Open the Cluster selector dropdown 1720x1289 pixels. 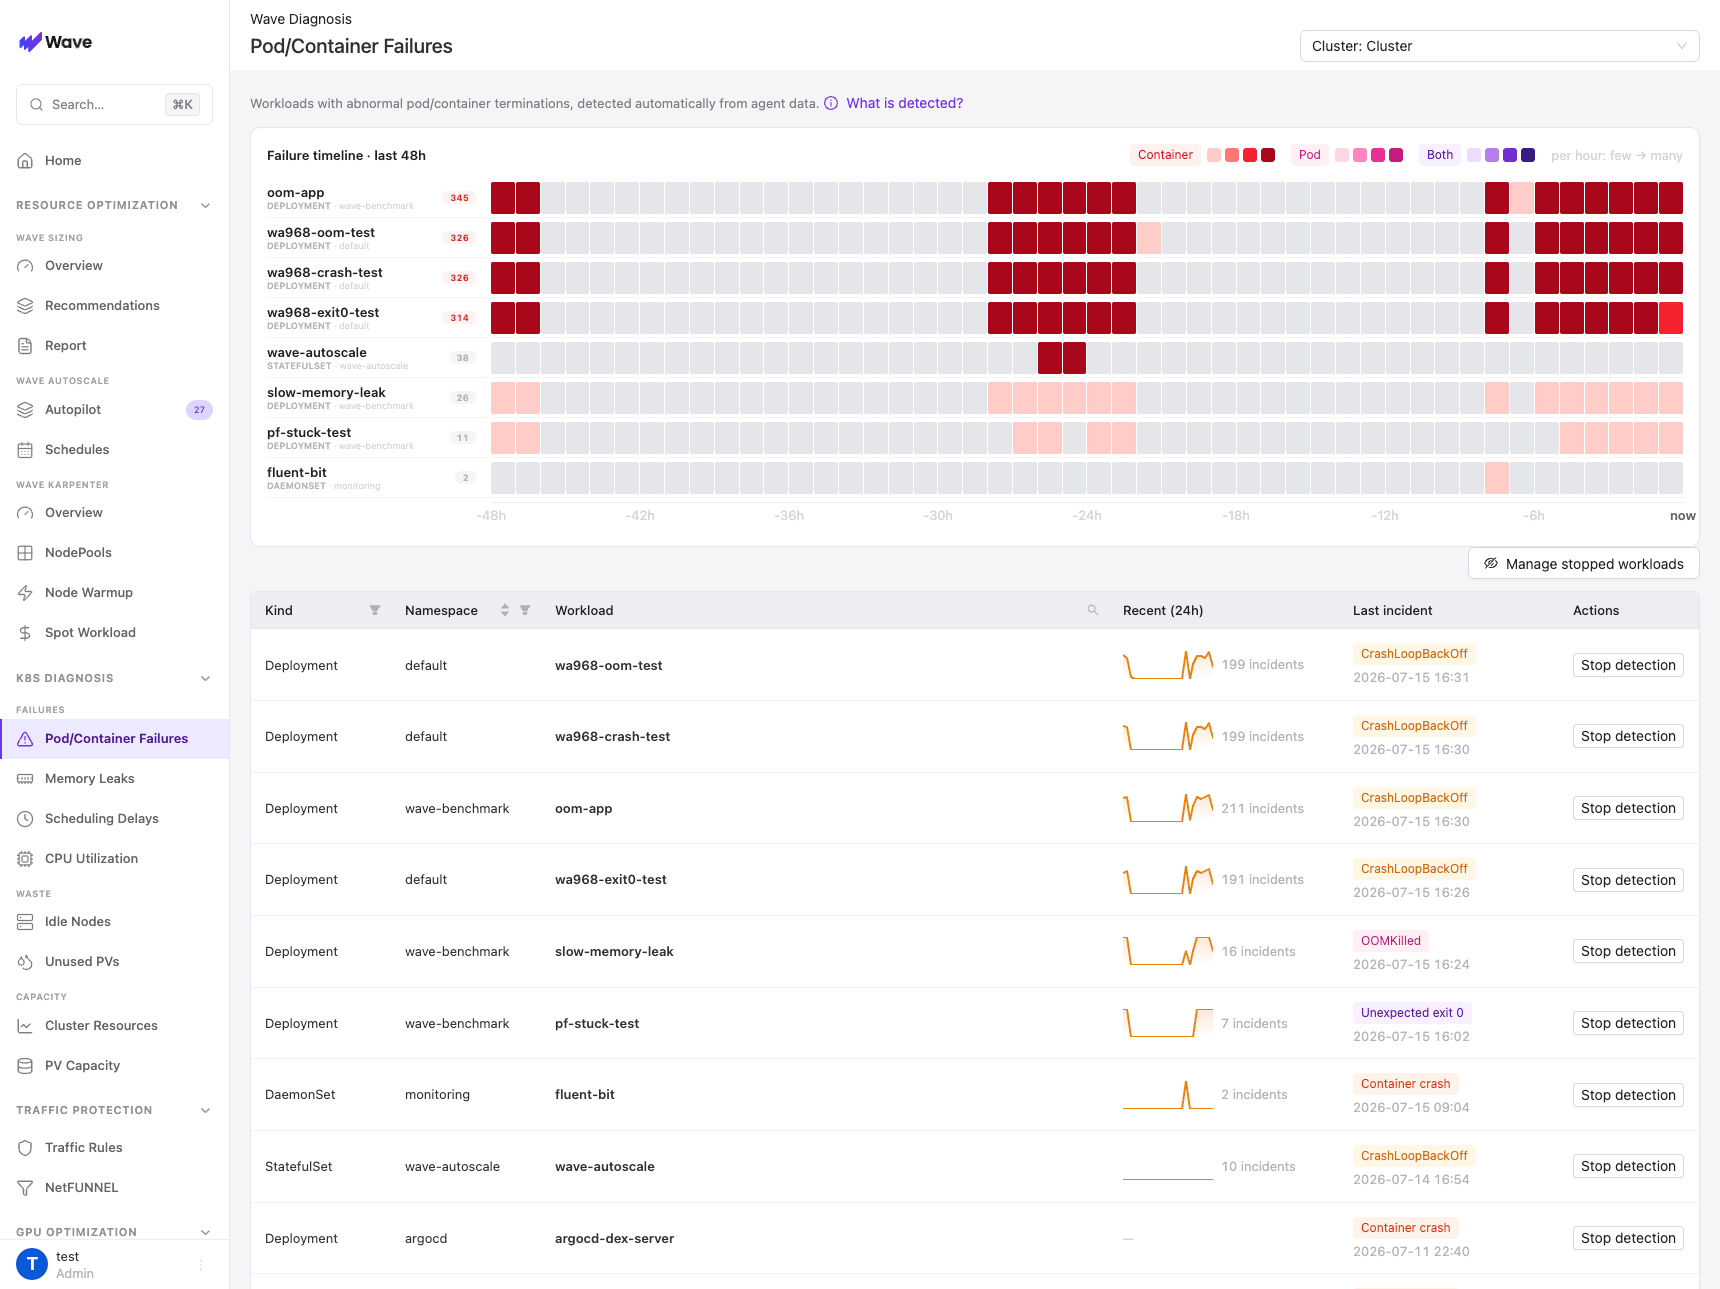point(1499,46)
